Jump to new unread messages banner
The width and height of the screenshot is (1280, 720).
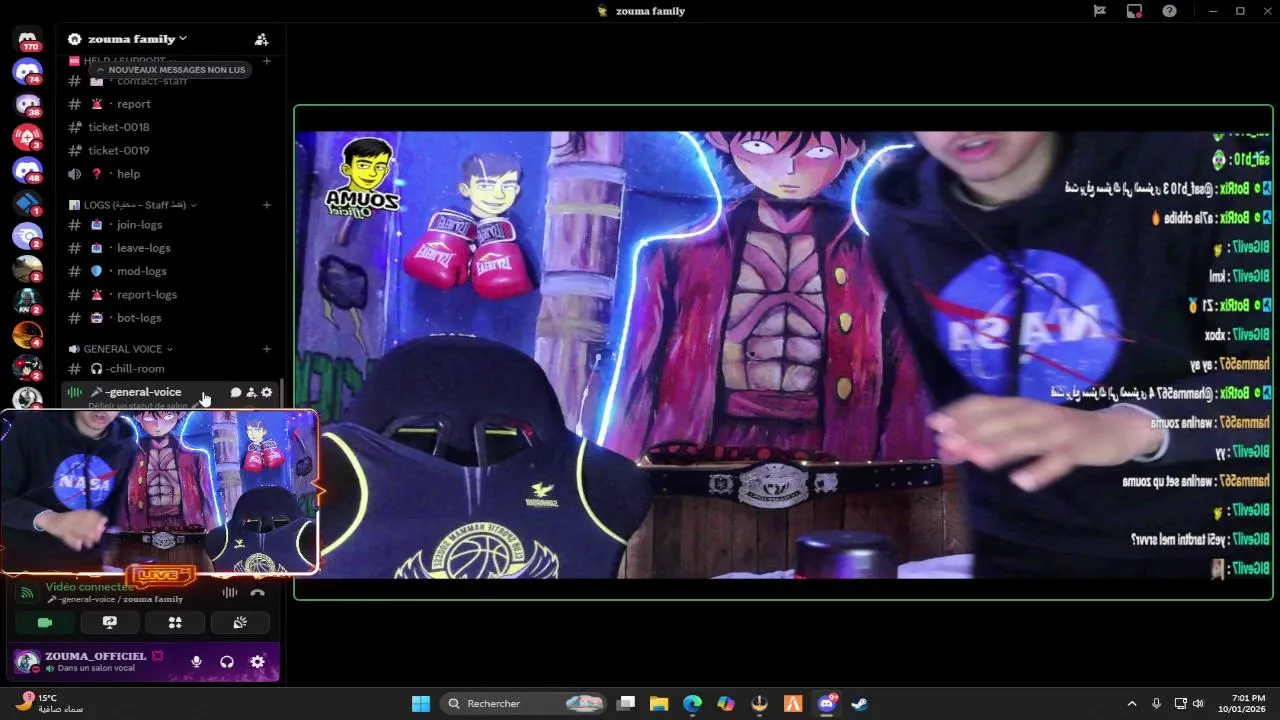(169, 70)
